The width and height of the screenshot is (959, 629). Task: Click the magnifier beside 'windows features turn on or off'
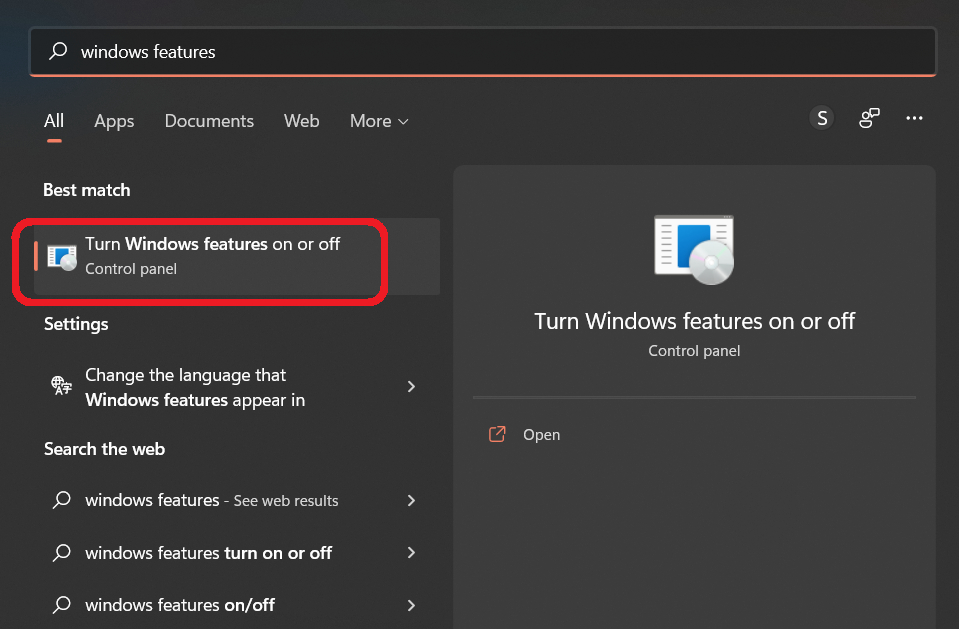61,552
